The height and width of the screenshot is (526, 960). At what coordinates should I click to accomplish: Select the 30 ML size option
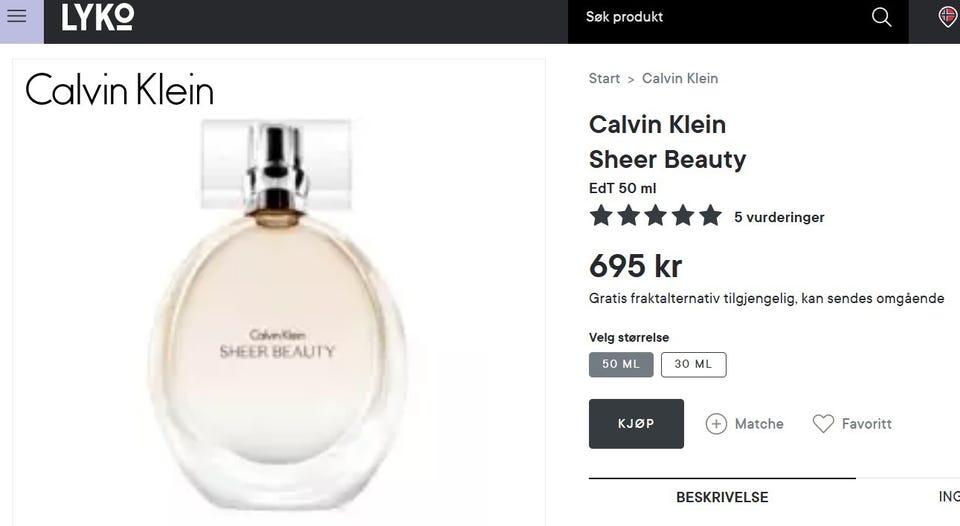coord(694,364)
